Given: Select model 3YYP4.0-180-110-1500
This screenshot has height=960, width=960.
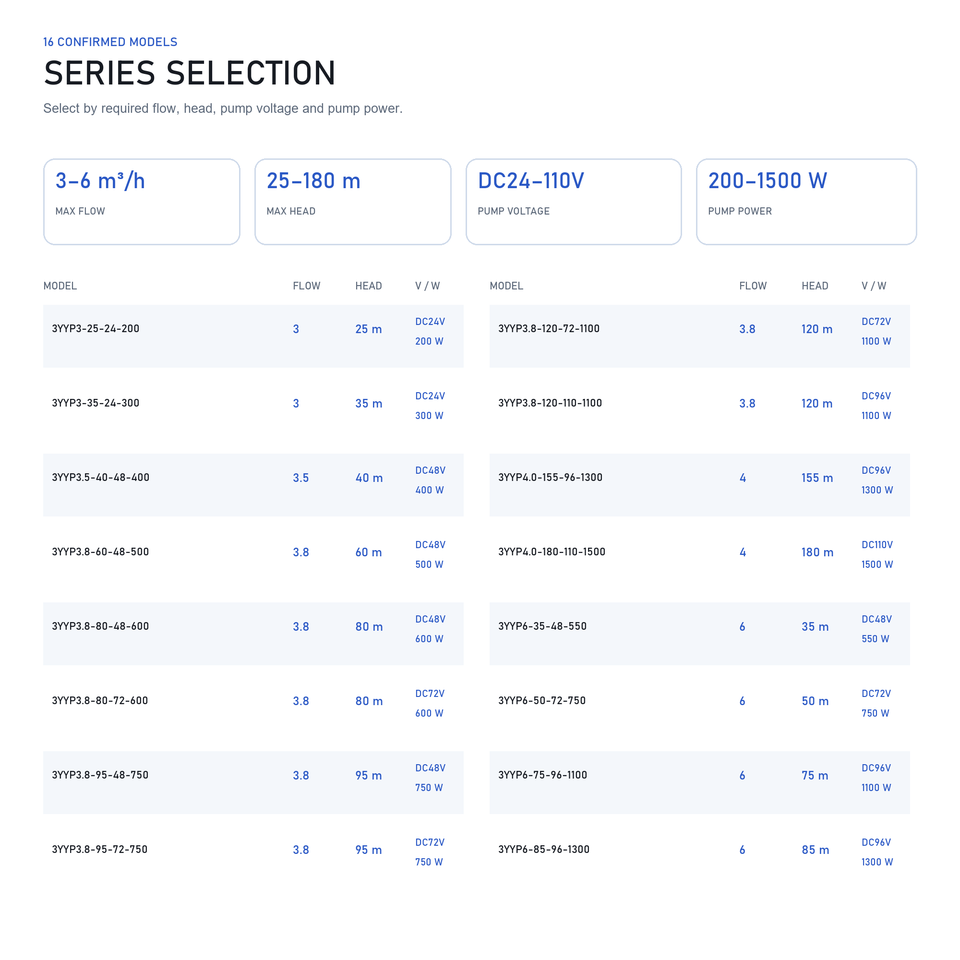Looking at the screenshot, I should [x=700, y=560].
